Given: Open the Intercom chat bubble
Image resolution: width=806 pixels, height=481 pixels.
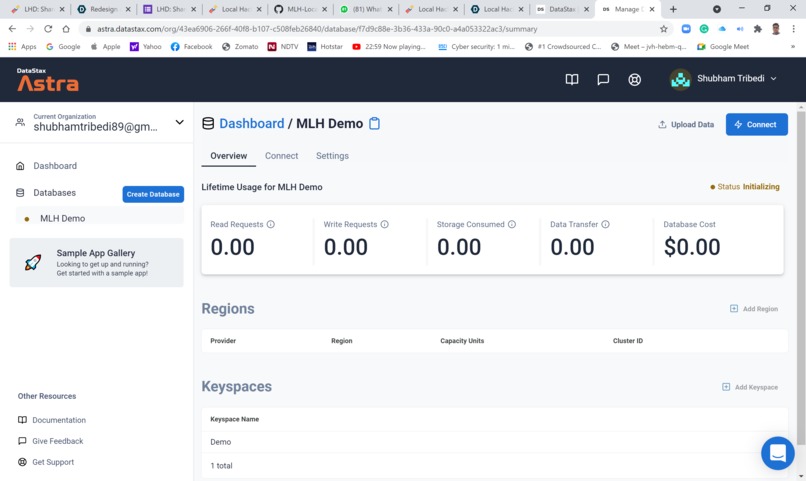Looking at the screenshot, I should pyautogui.click(x=777, y=453).
